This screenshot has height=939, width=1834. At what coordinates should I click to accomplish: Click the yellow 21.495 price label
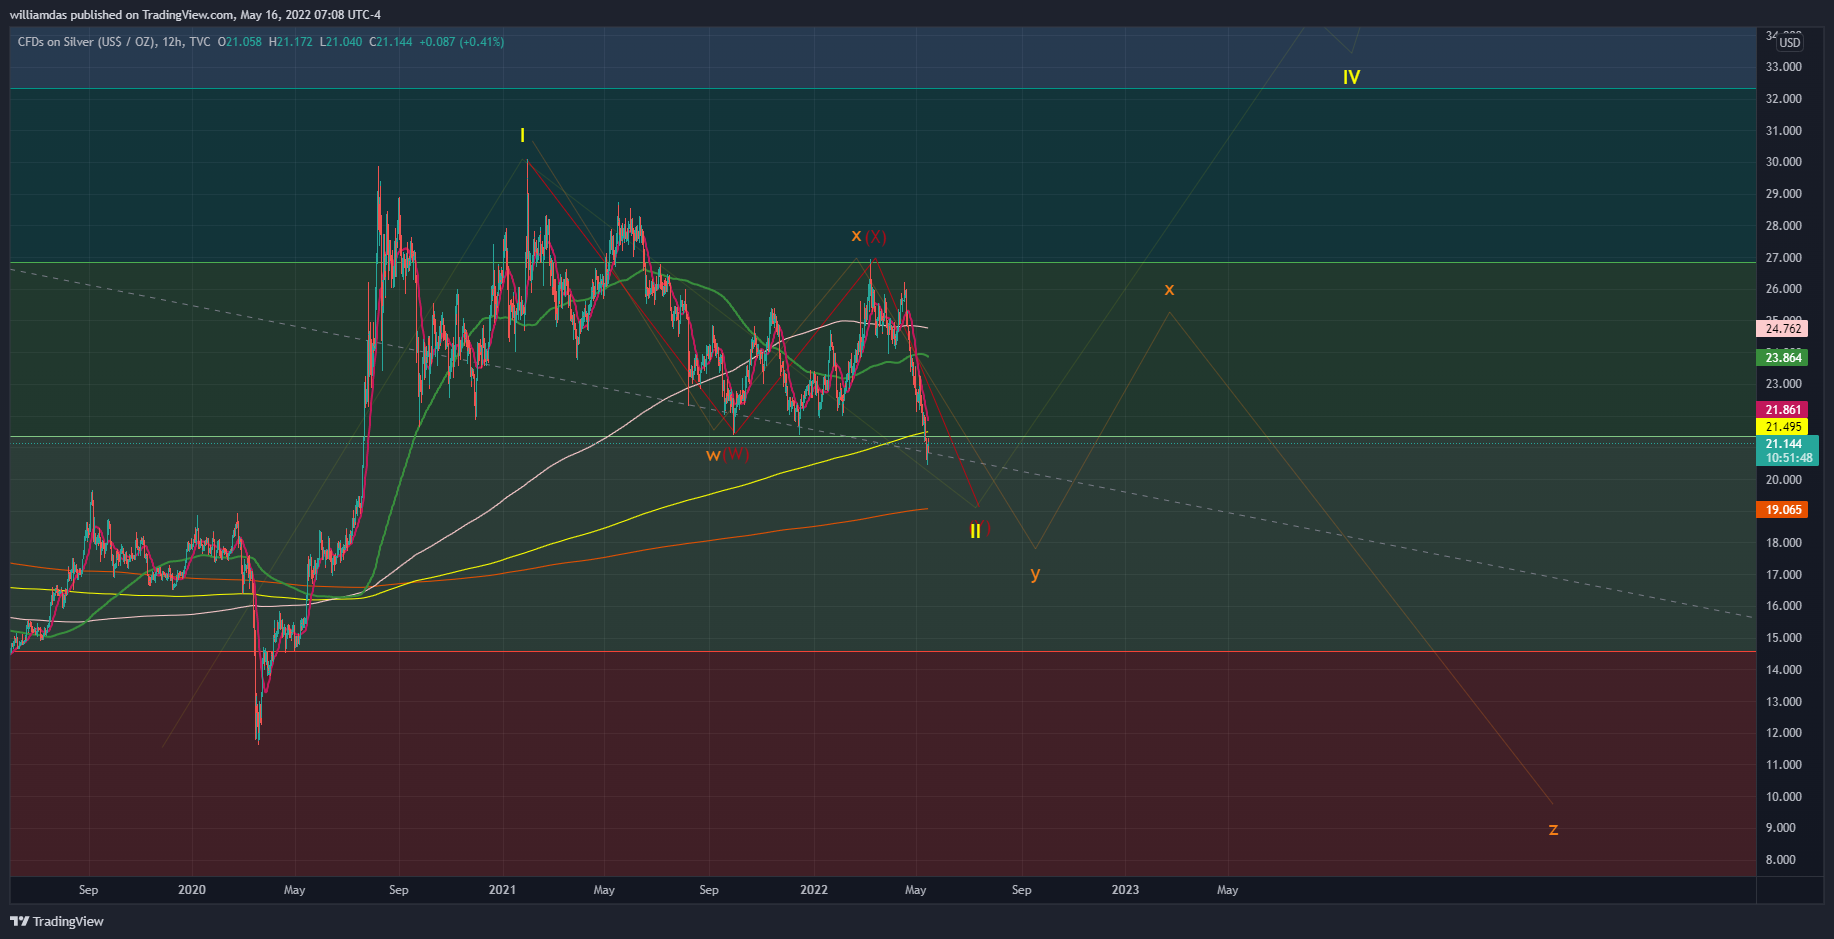1783,427
